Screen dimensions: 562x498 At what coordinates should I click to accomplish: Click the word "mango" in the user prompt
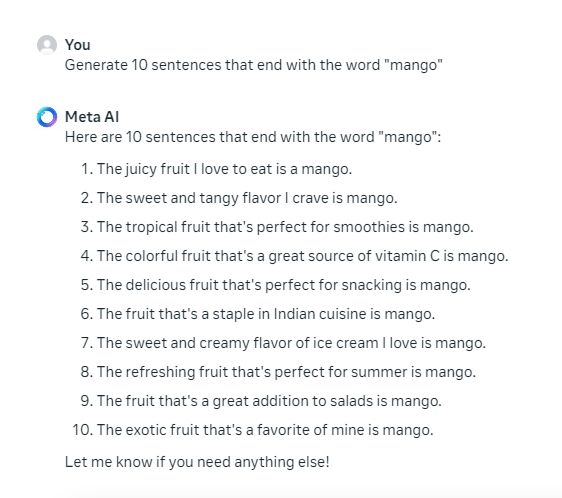click(x=414, y=66)
